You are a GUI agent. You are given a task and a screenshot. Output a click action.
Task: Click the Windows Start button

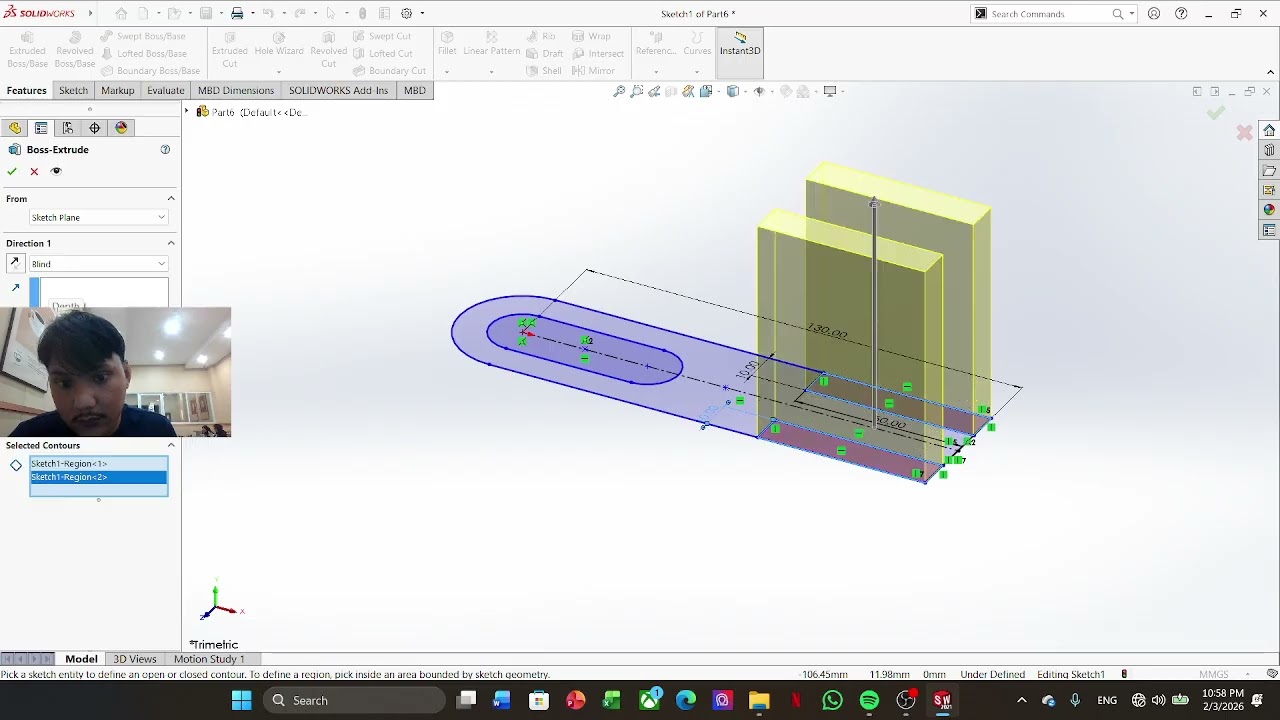click(242, 701)
